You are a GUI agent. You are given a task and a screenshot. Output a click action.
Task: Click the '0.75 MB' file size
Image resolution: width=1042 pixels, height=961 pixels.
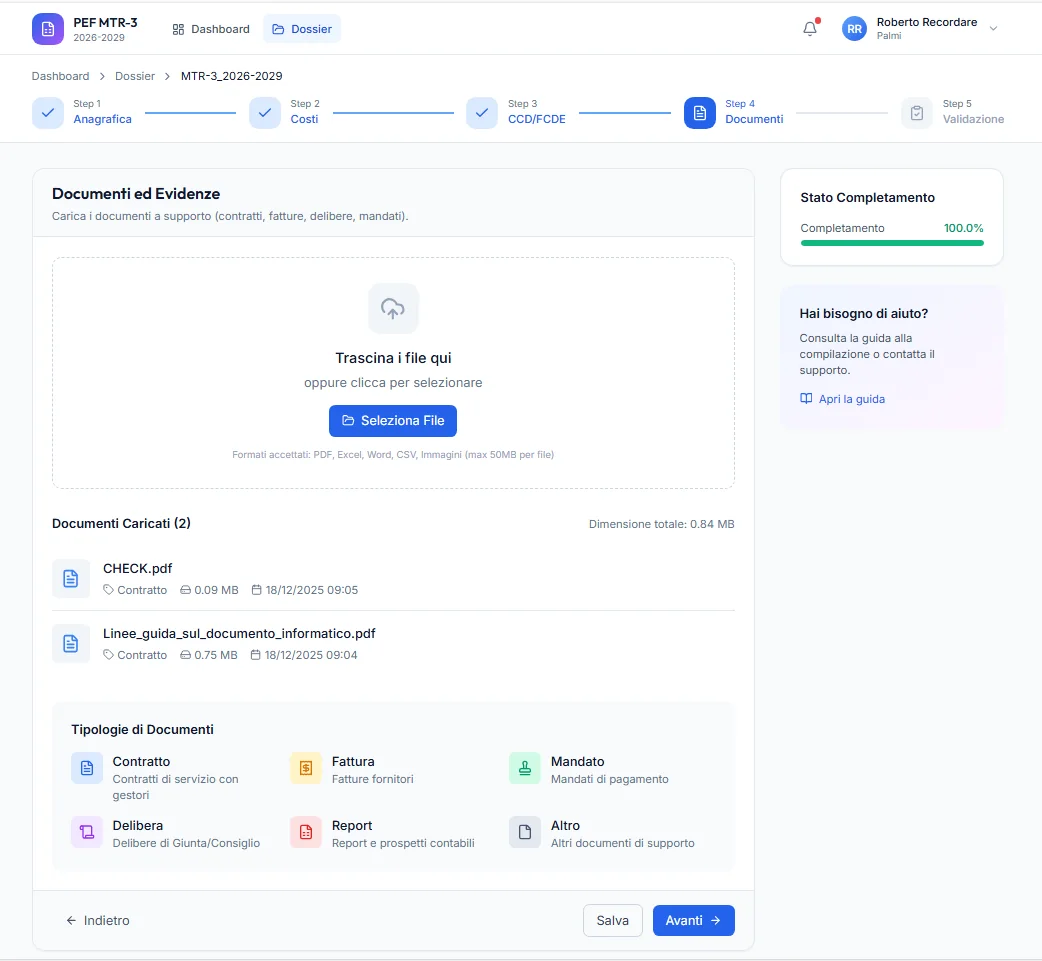216,655
